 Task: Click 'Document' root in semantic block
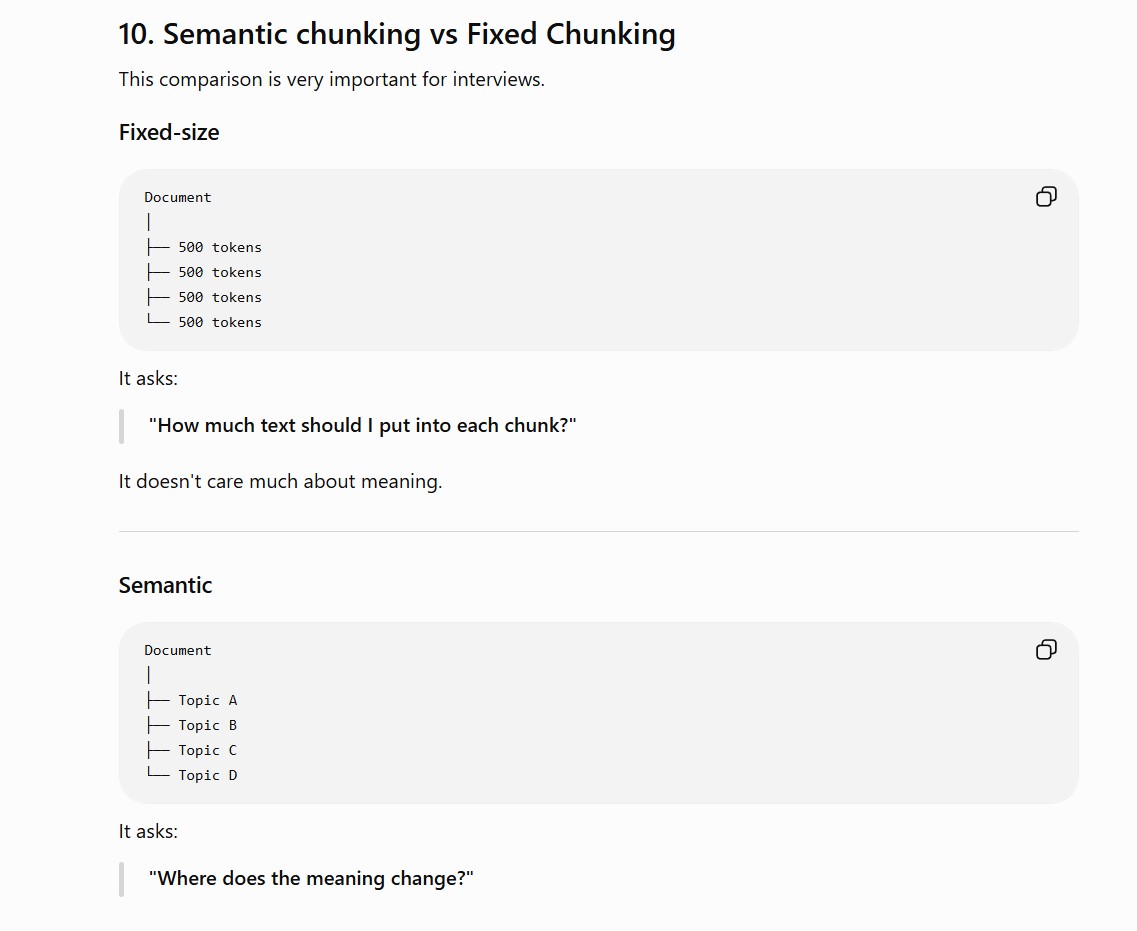tap(178, 650)
